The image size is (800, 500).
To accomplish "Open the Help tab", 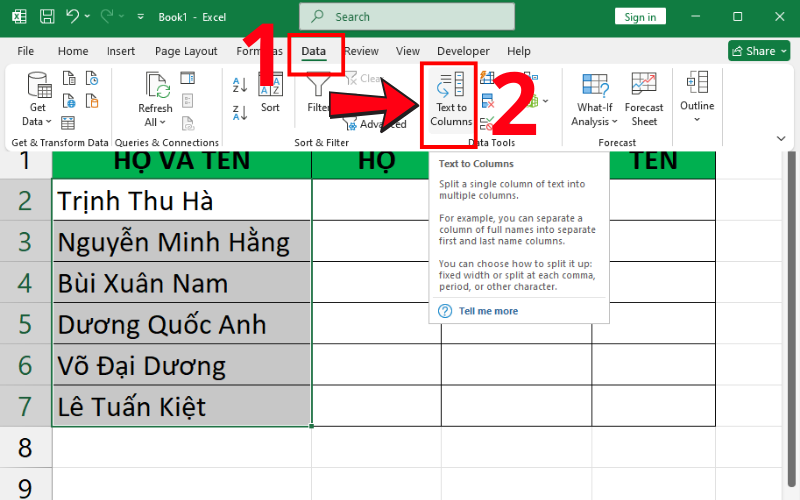I will pyautogui.click(x=519, y=51).
